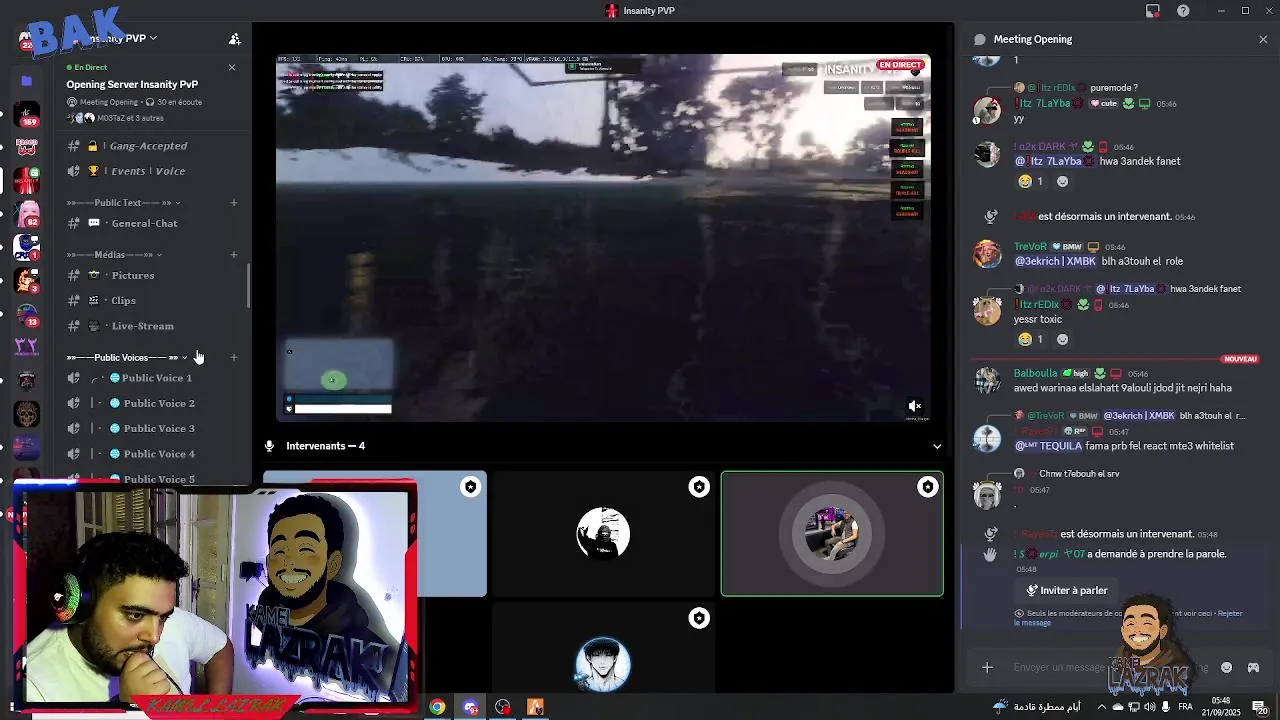Viewport: 1280px width, 720px height.
Task: Select the bottom anime avatar speaker tile
Action: coord(603,647)
